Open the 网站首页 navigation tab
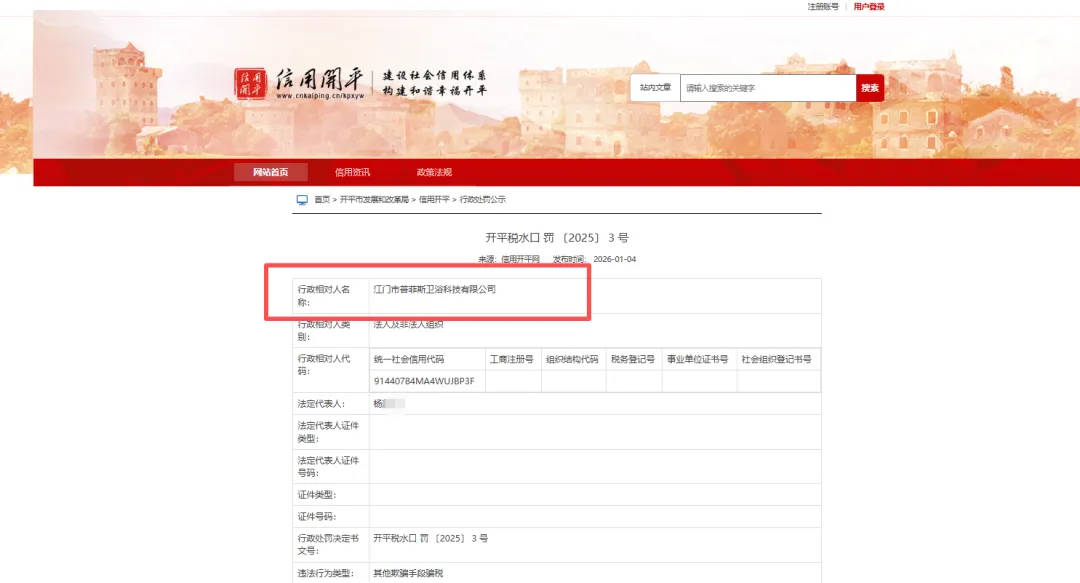 click(271, 172)
